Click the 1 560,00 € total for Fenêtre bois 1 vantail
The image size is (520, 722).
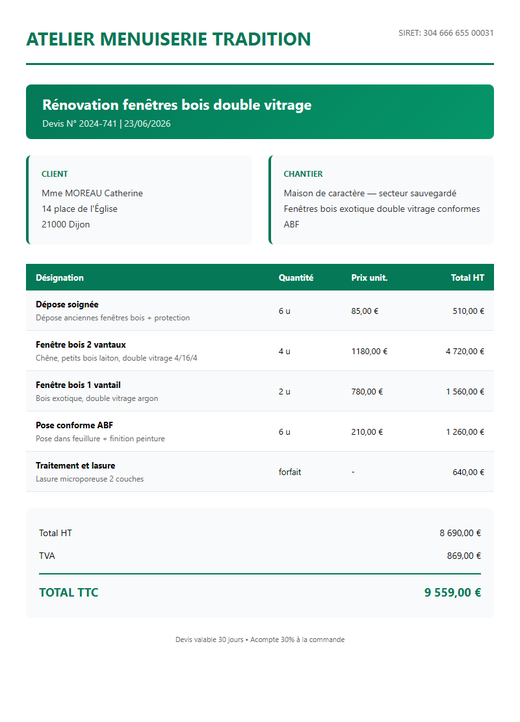coord(465,392)
